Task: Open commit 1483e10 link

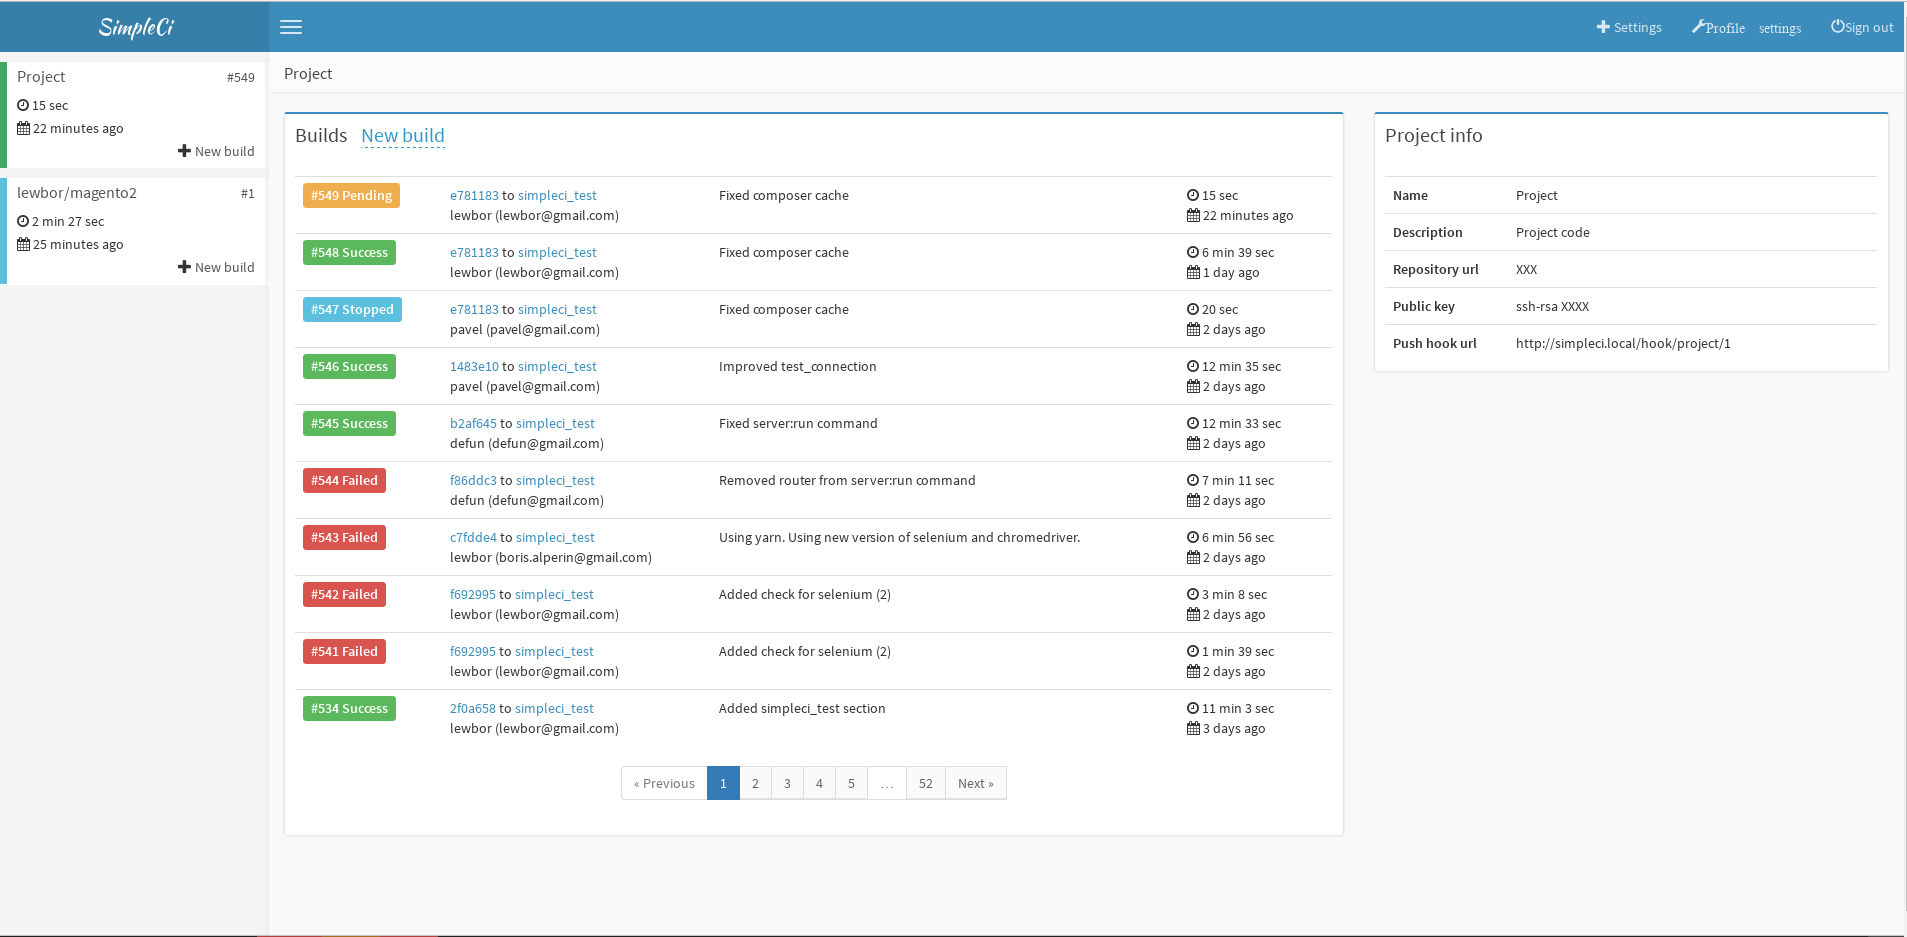Action: 474,366
